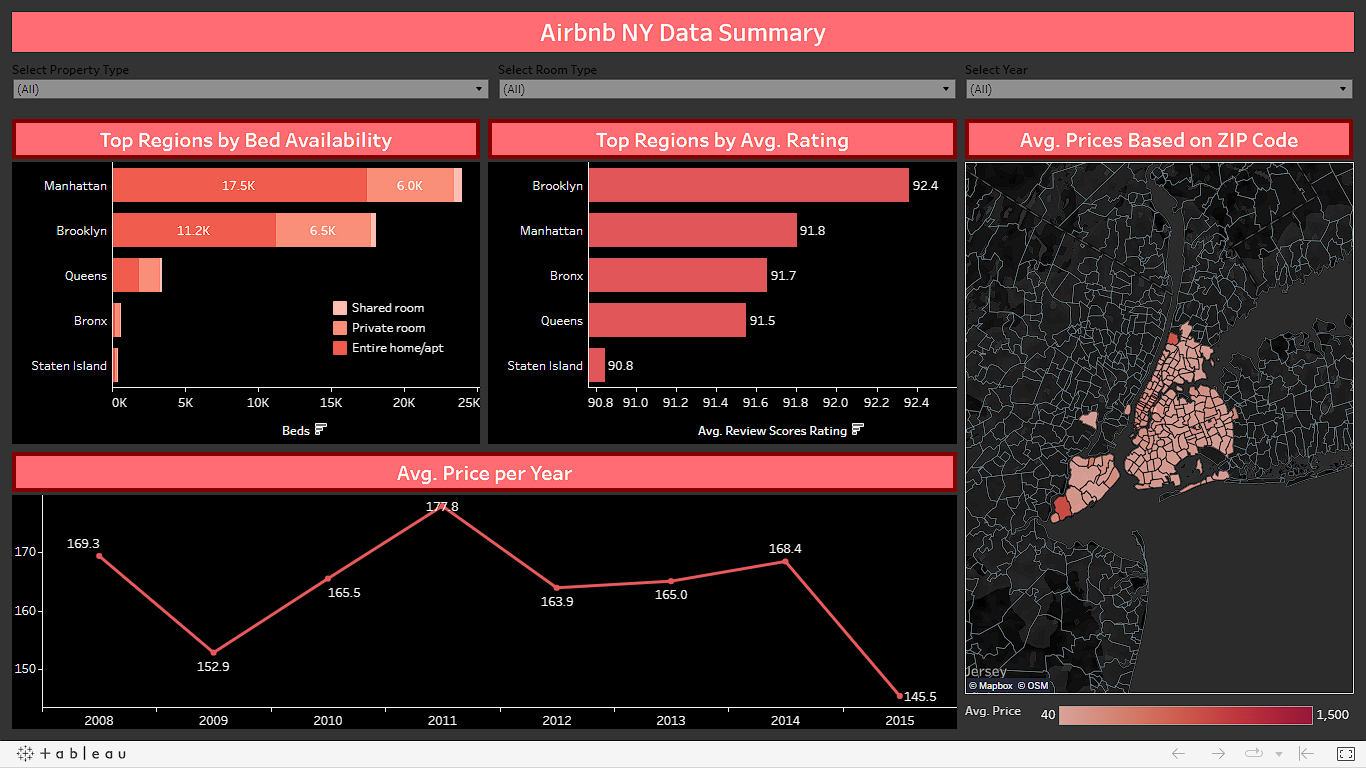Click Manhattan 17.5K entire home bar

(240, 186)
